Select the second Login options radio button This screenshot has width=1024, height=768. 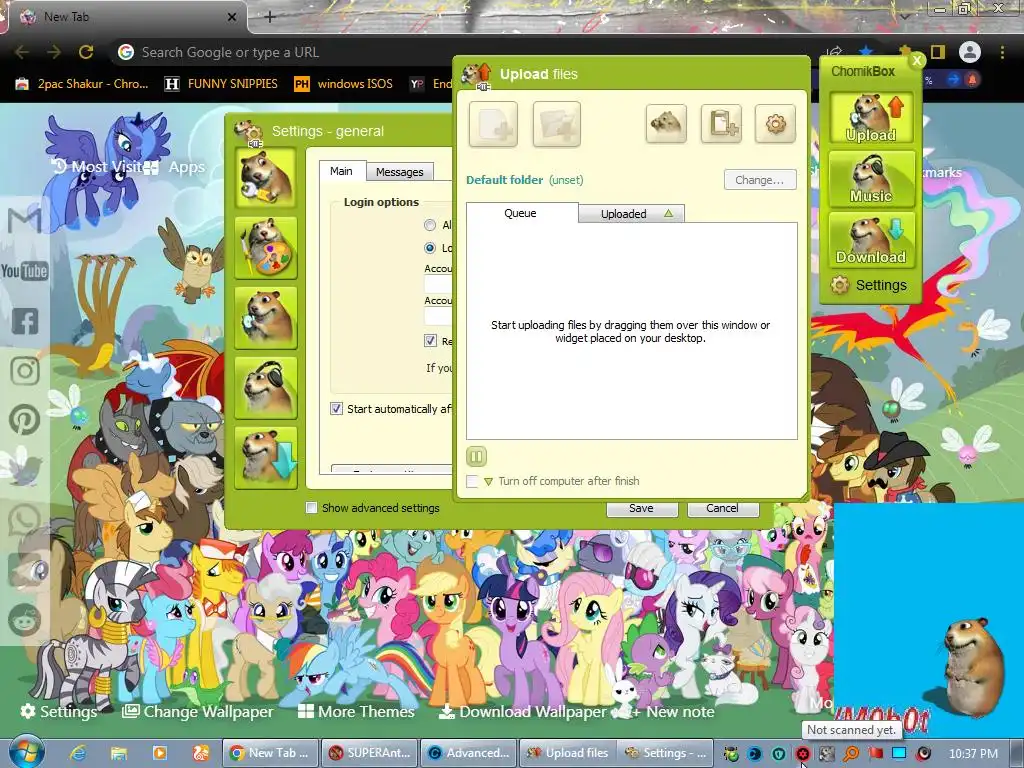point(430,248)
